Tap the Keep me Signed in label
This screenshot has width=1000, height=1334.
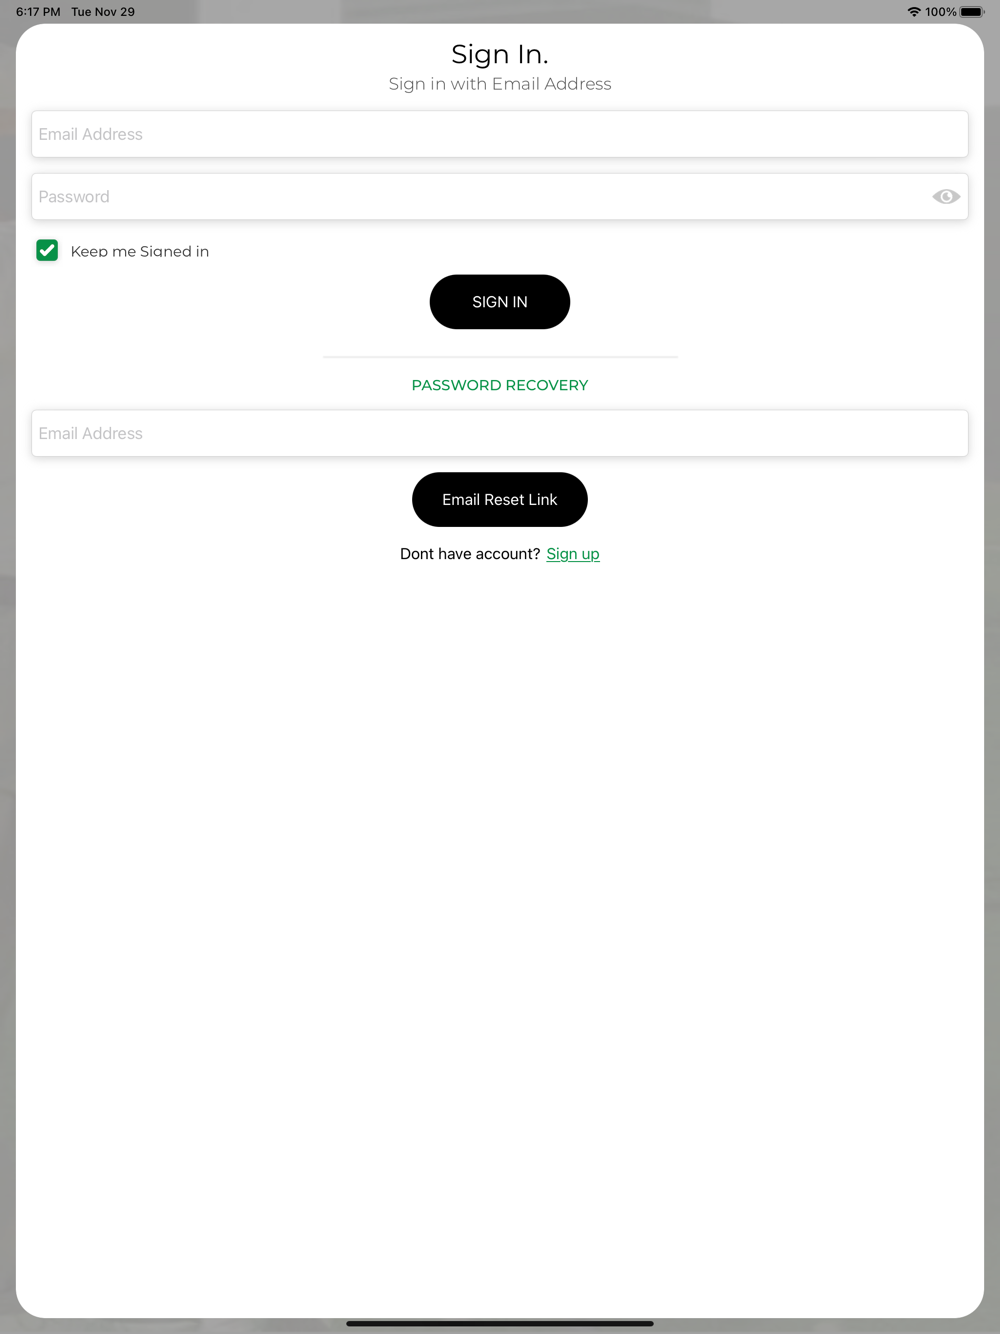pos(140,251)
